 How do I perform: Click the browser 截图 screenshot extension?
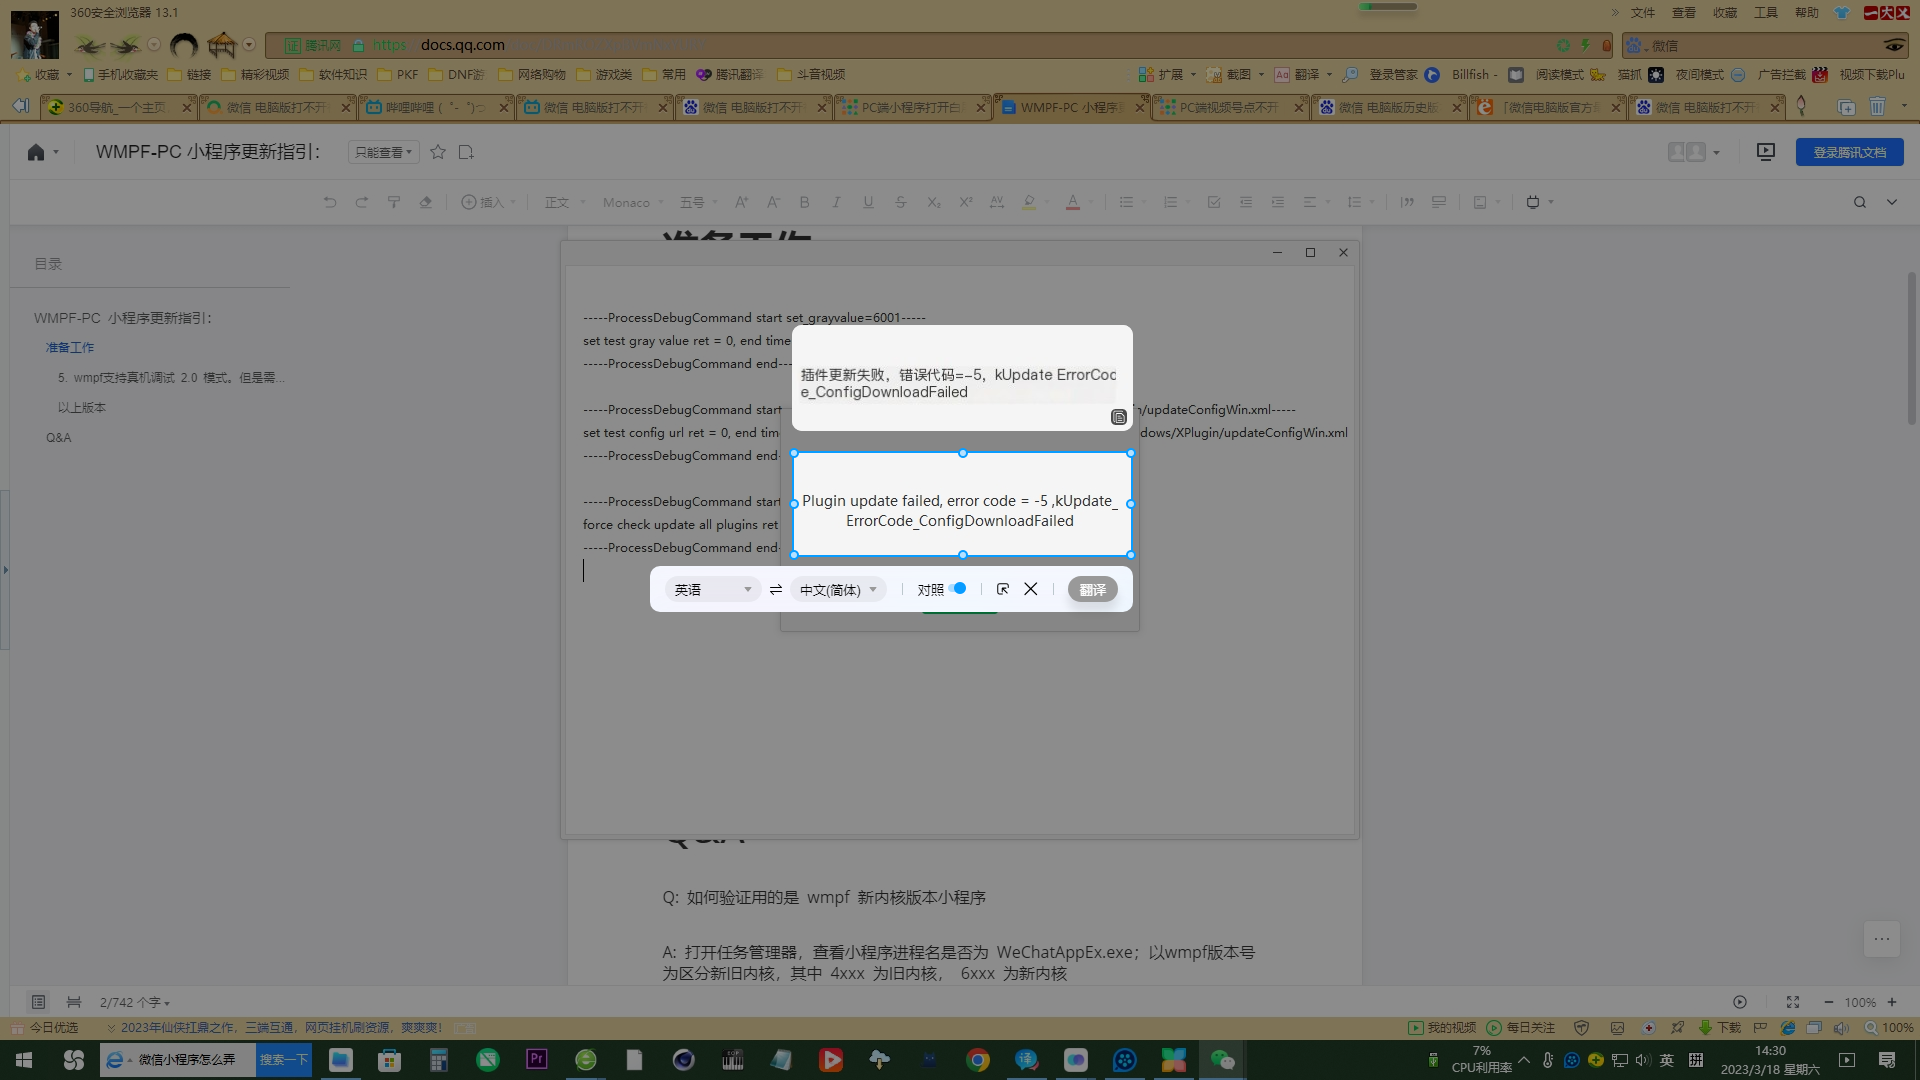pyautogui.click(x=1237, y=75)
